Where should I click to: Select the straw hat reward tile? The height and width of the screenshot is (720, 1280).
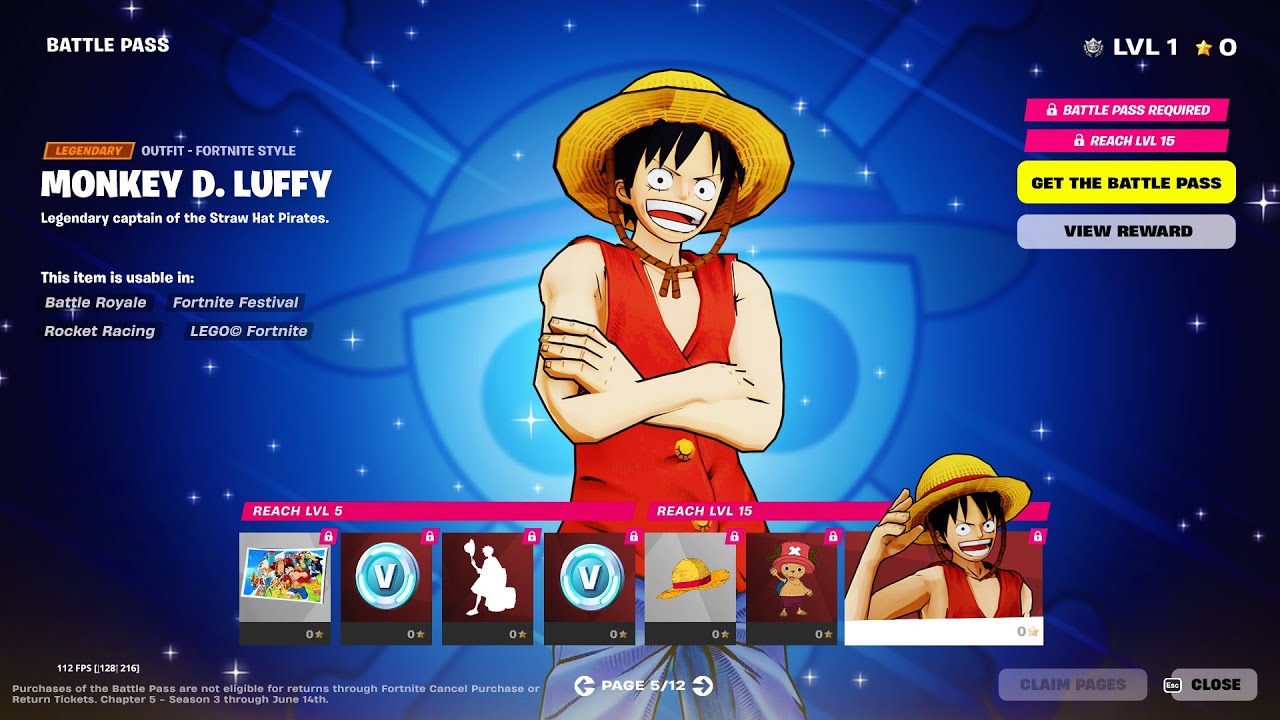point(691,588)
